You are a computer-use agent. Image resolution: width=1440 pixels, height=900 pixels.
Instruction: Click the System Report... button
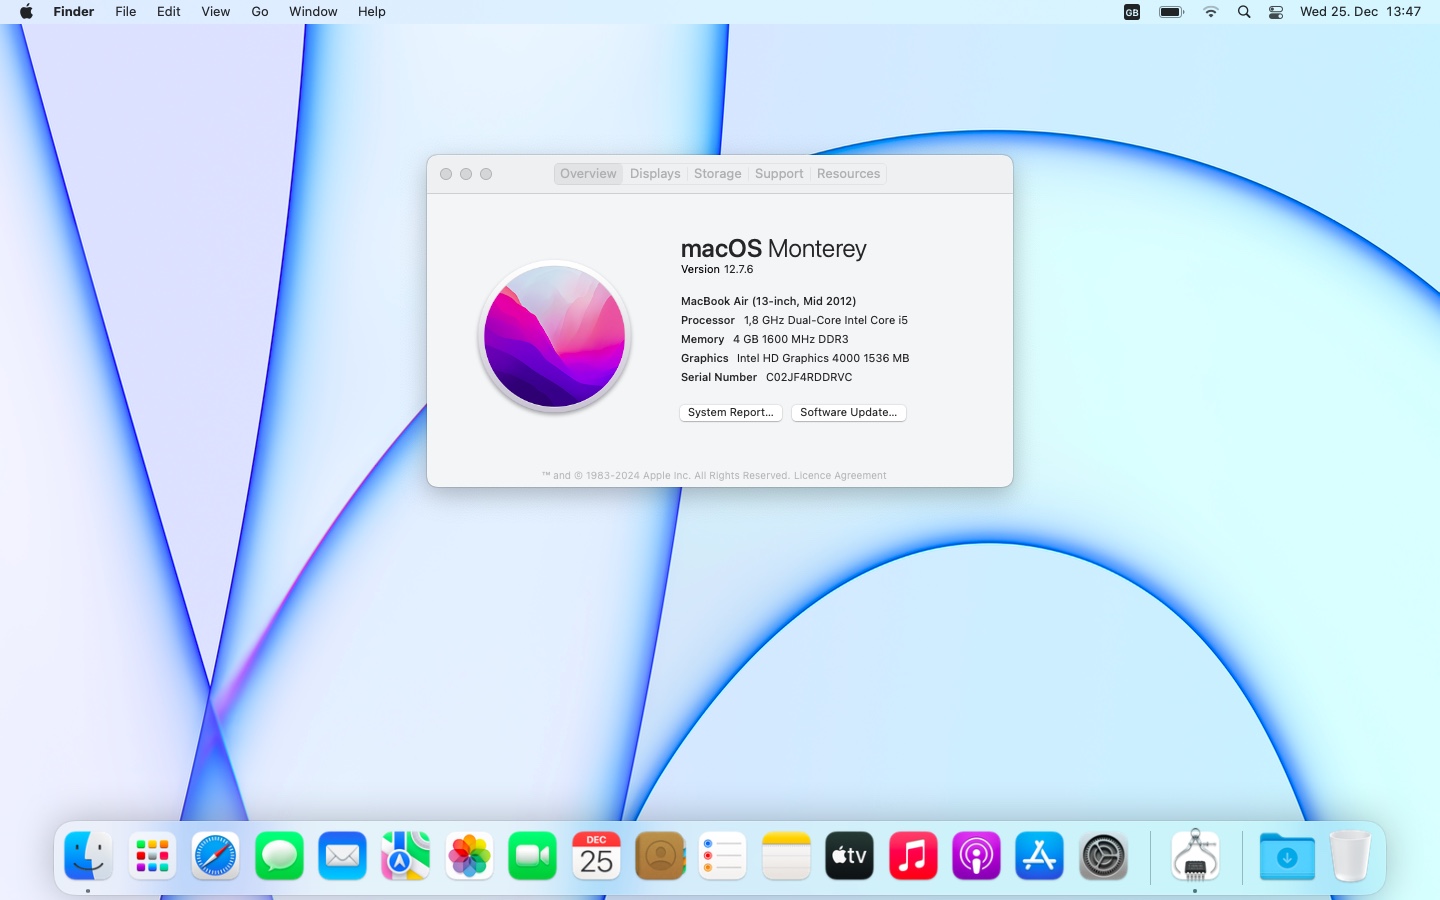coord(731,412)
